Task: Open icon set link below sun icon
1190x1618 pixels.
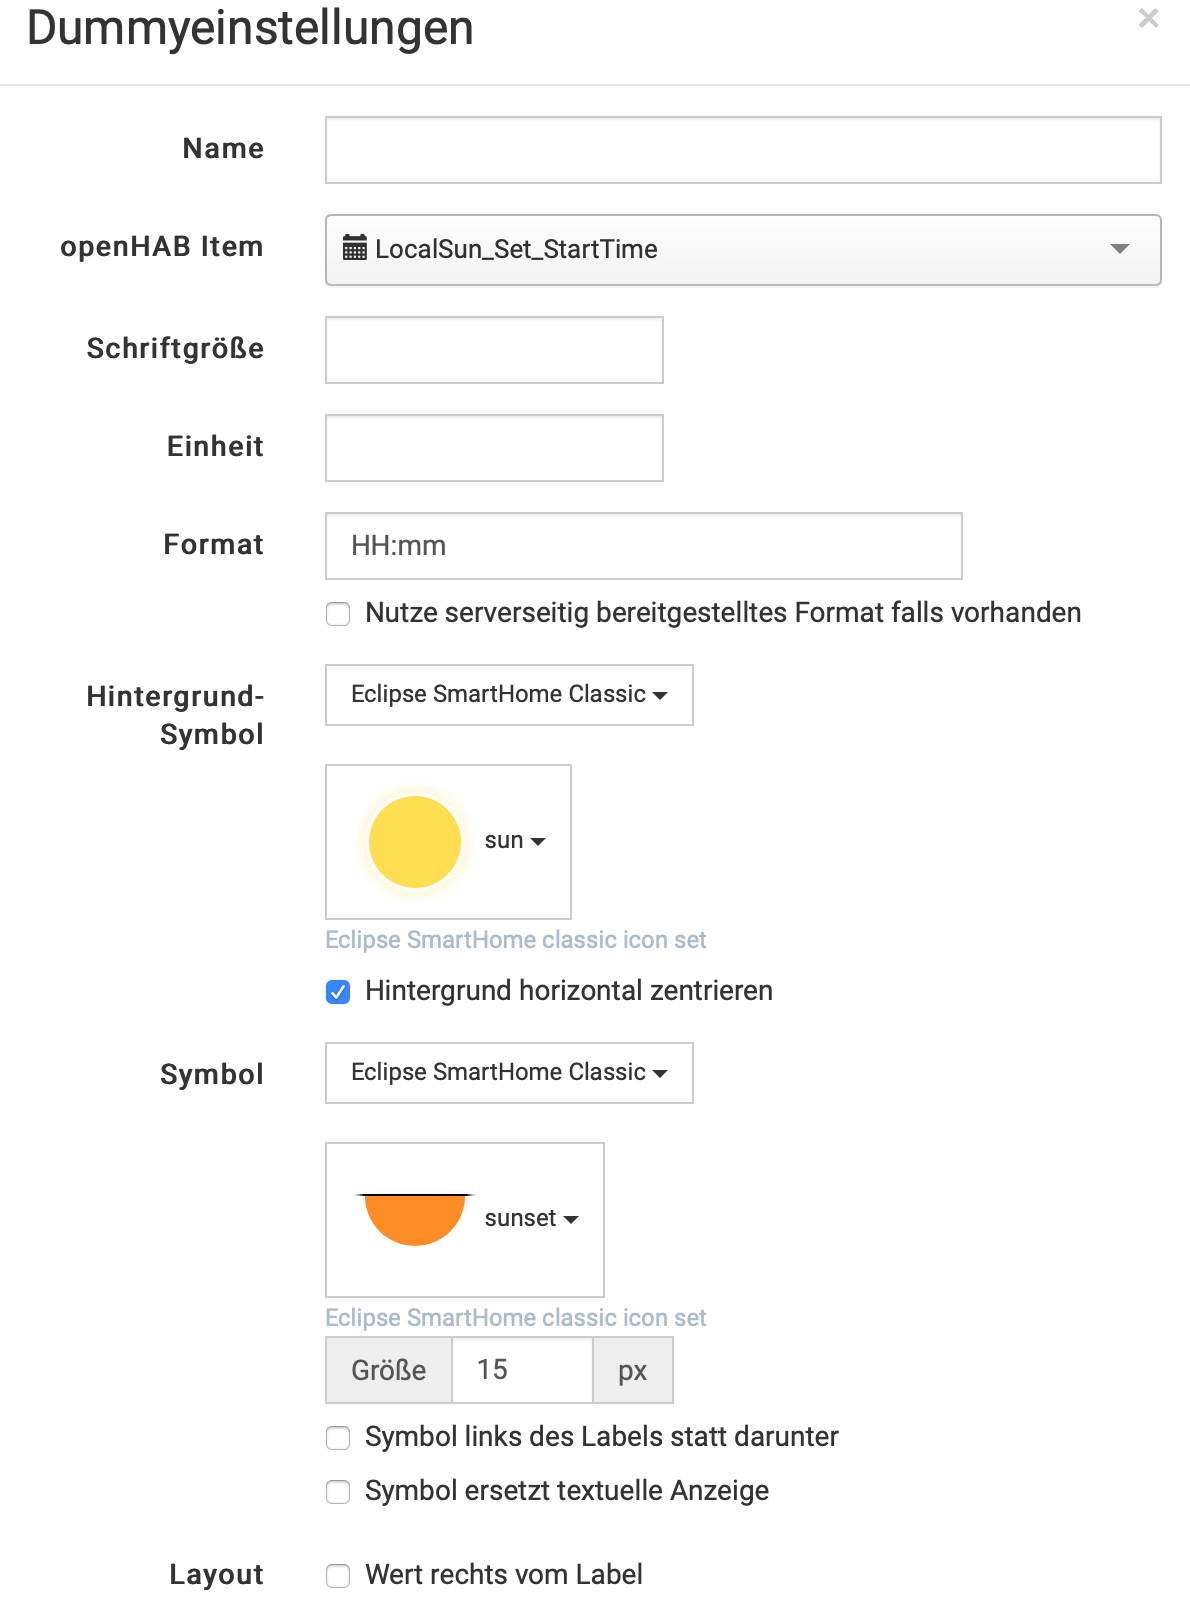Action: click(515, 940)
